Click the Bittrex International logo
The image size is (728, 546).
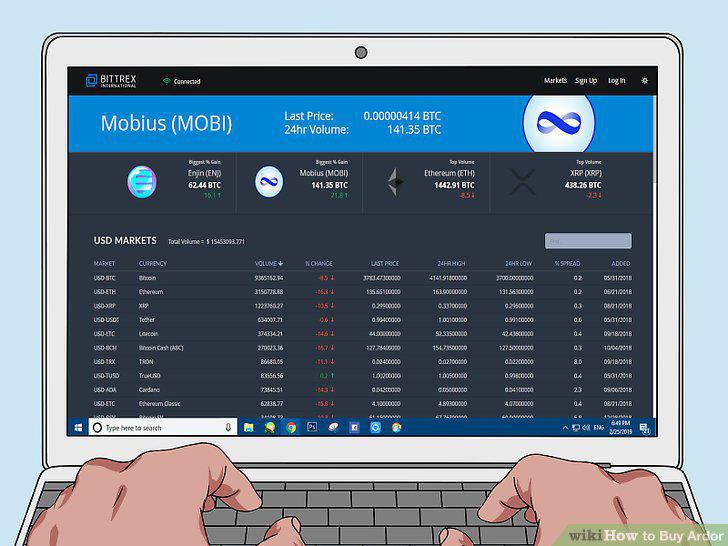(111, 81)
